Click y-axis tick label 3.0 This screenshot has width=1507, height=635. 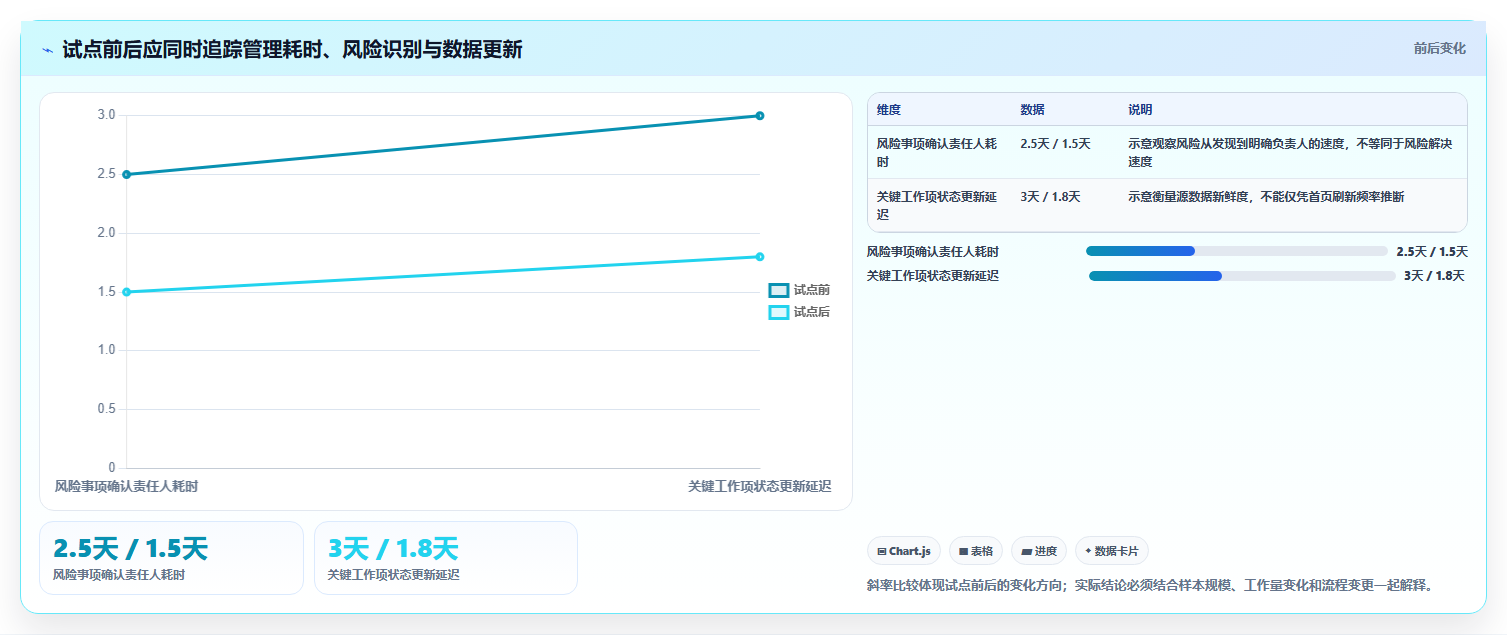tap(106, 115)
